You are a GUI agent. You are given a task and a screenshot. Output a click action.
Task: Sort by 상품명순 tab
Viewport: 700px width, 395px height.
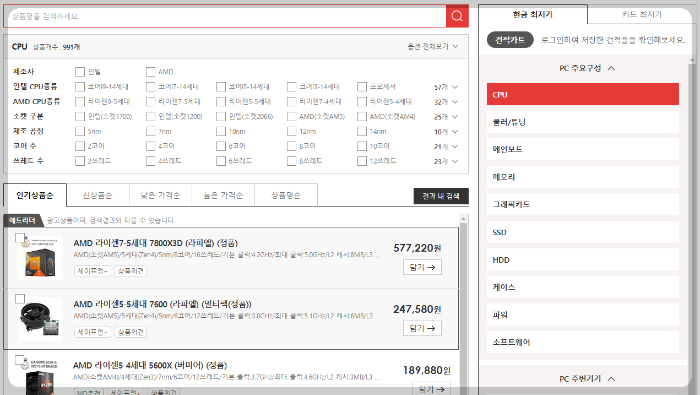pyautogui.click(x=286, y=195)
